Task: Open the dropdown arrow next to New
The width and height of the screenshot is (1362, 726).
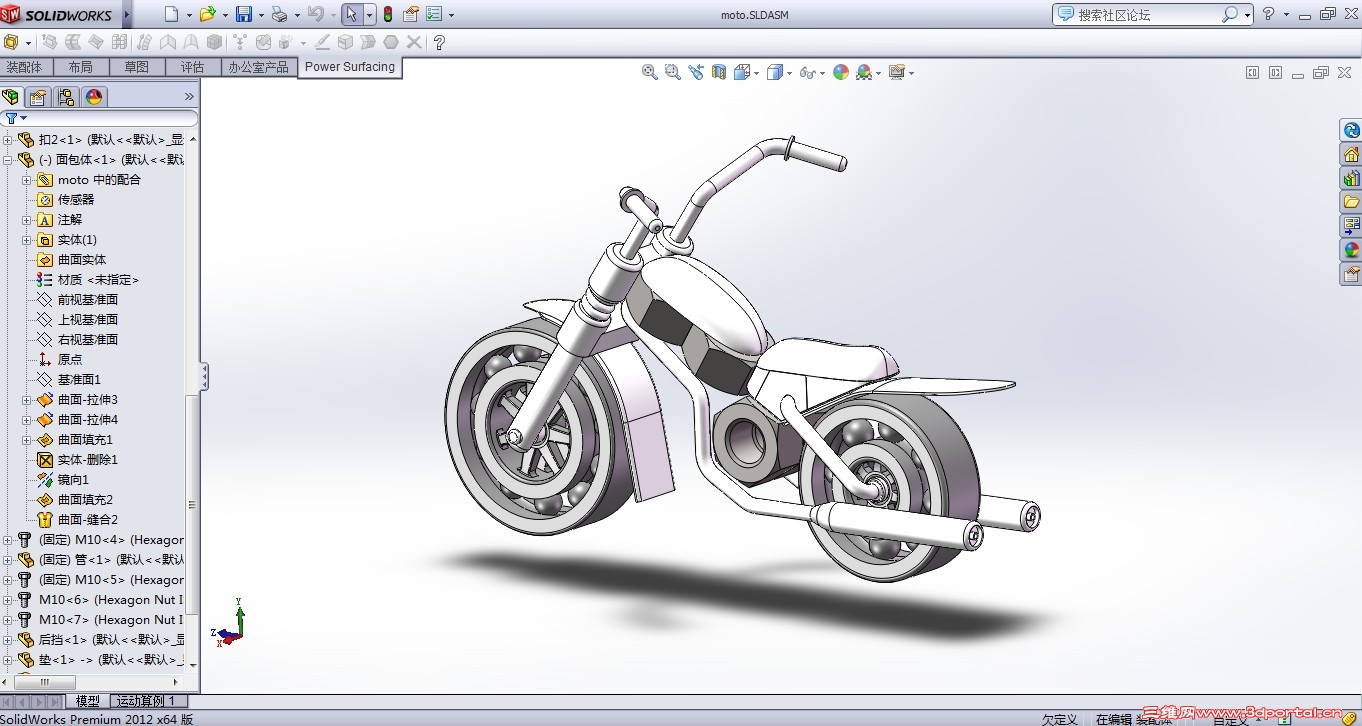Action: (189, 15)
